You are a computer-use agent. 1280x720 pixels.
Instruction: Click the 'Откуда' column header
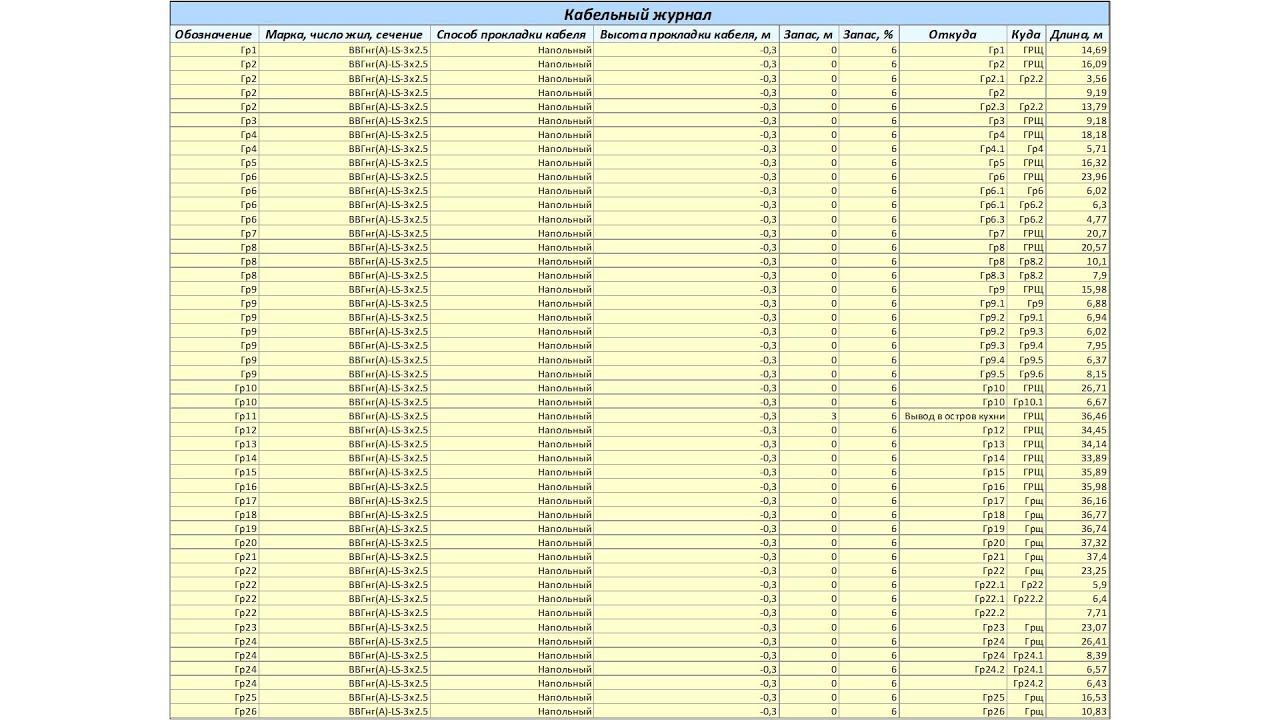[x=953, y=35]
